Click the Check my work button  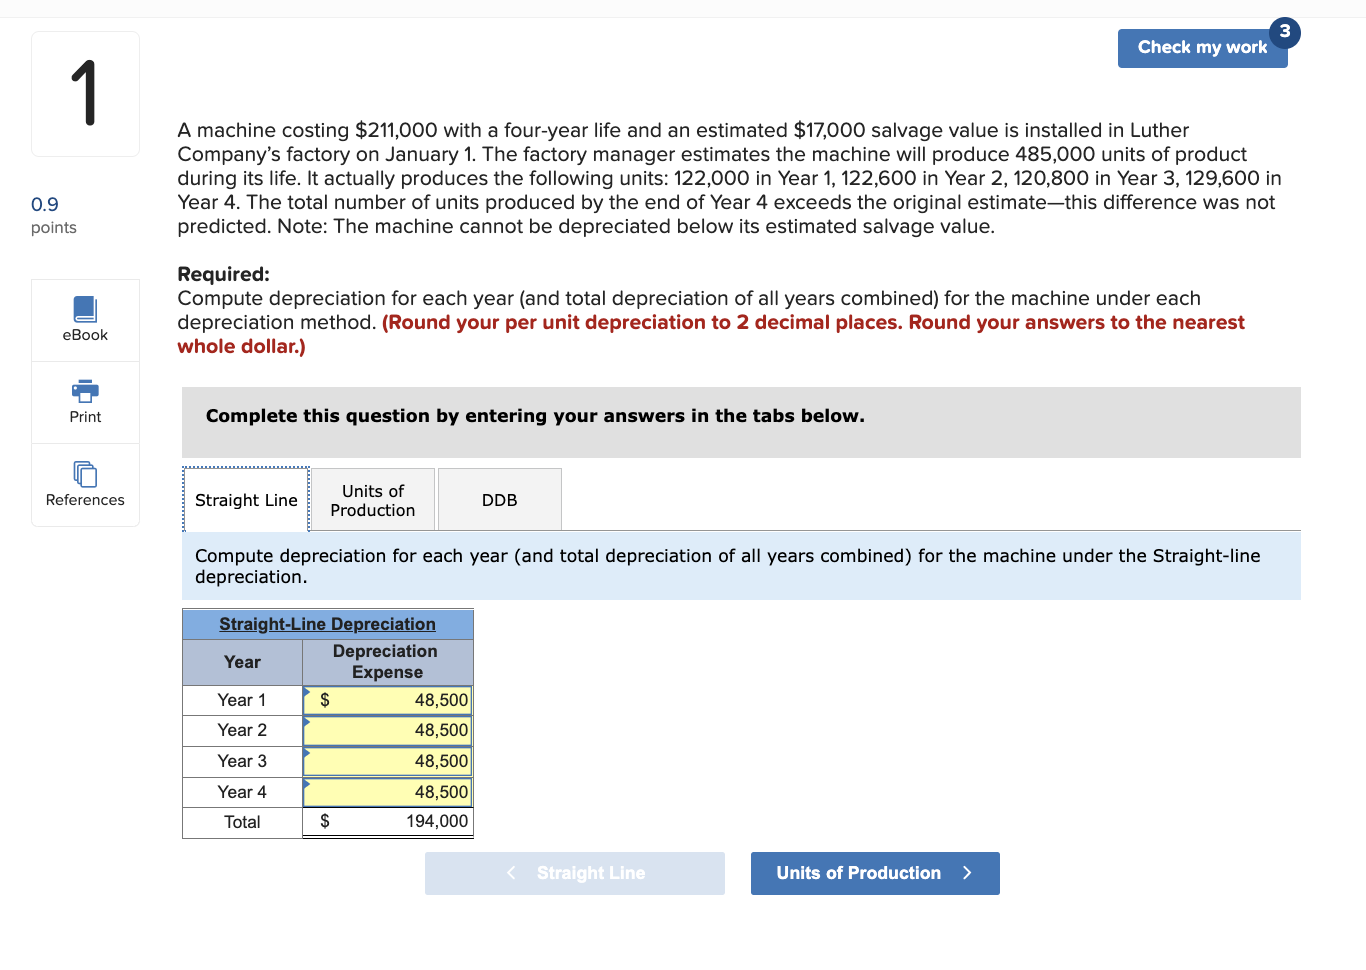click(x=1202, y=48)
